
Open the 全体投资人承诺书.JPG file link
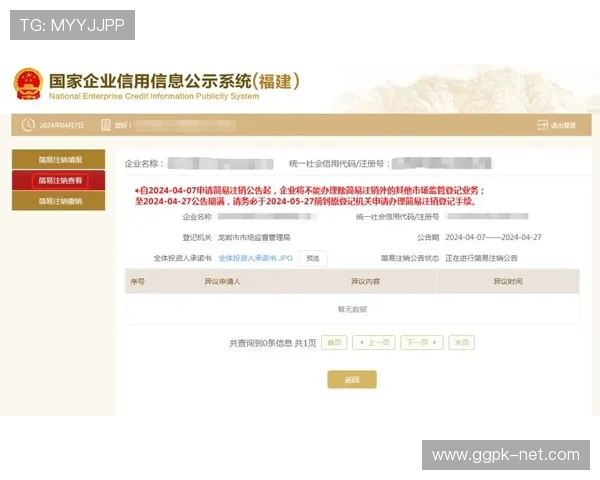[x=255, y=258]
